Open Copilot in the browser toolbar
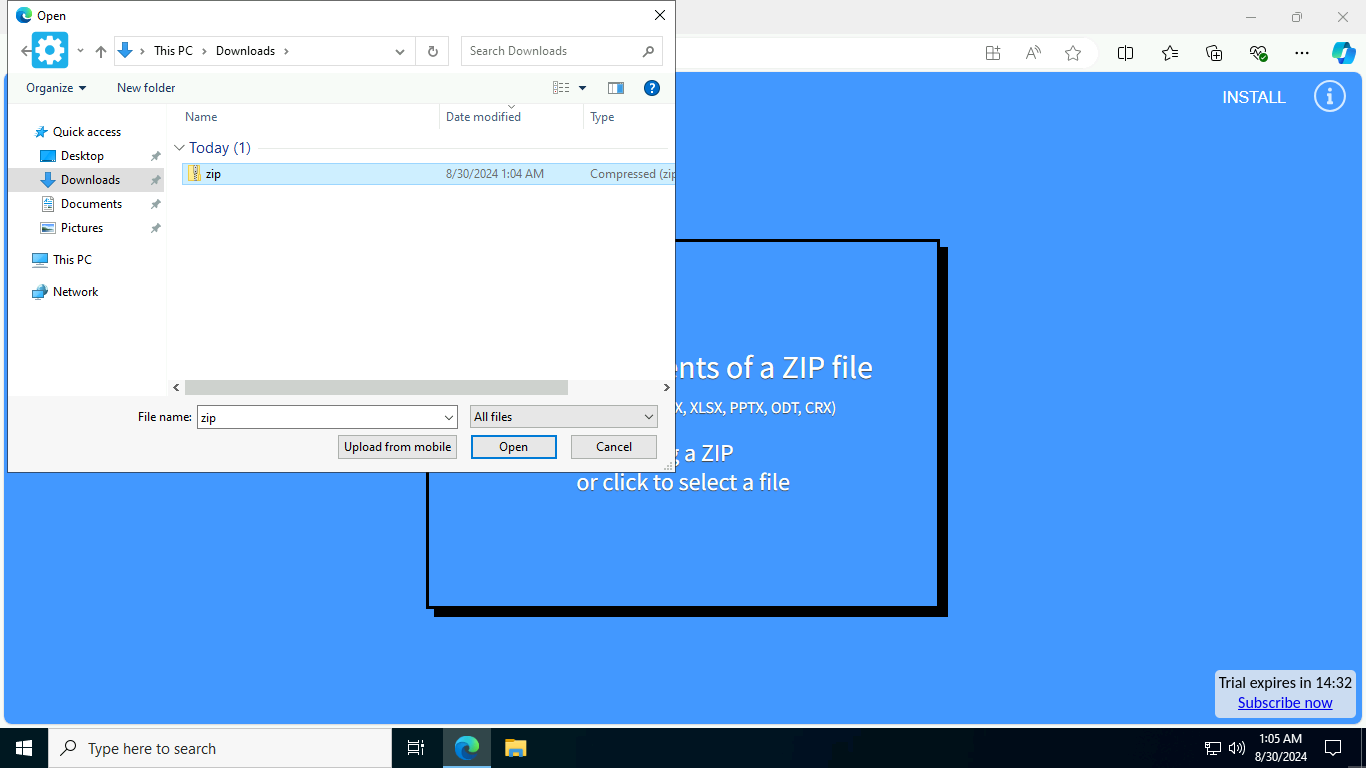 1343,53
